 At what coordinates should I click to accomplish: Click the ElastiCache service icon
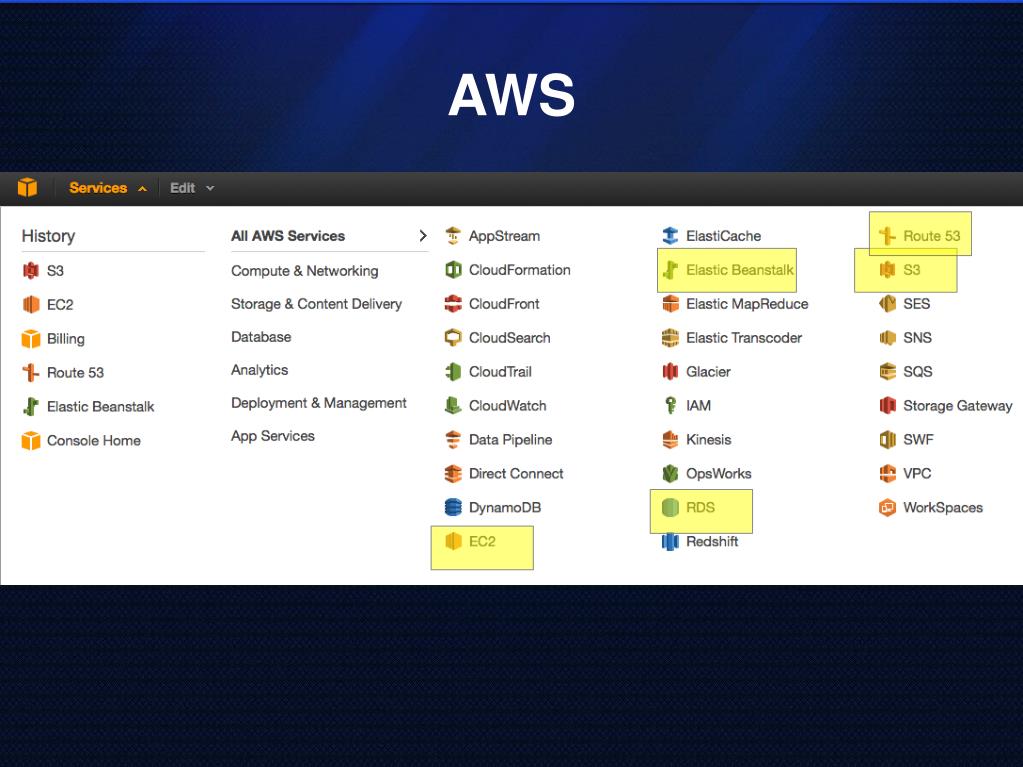point(670,235)
